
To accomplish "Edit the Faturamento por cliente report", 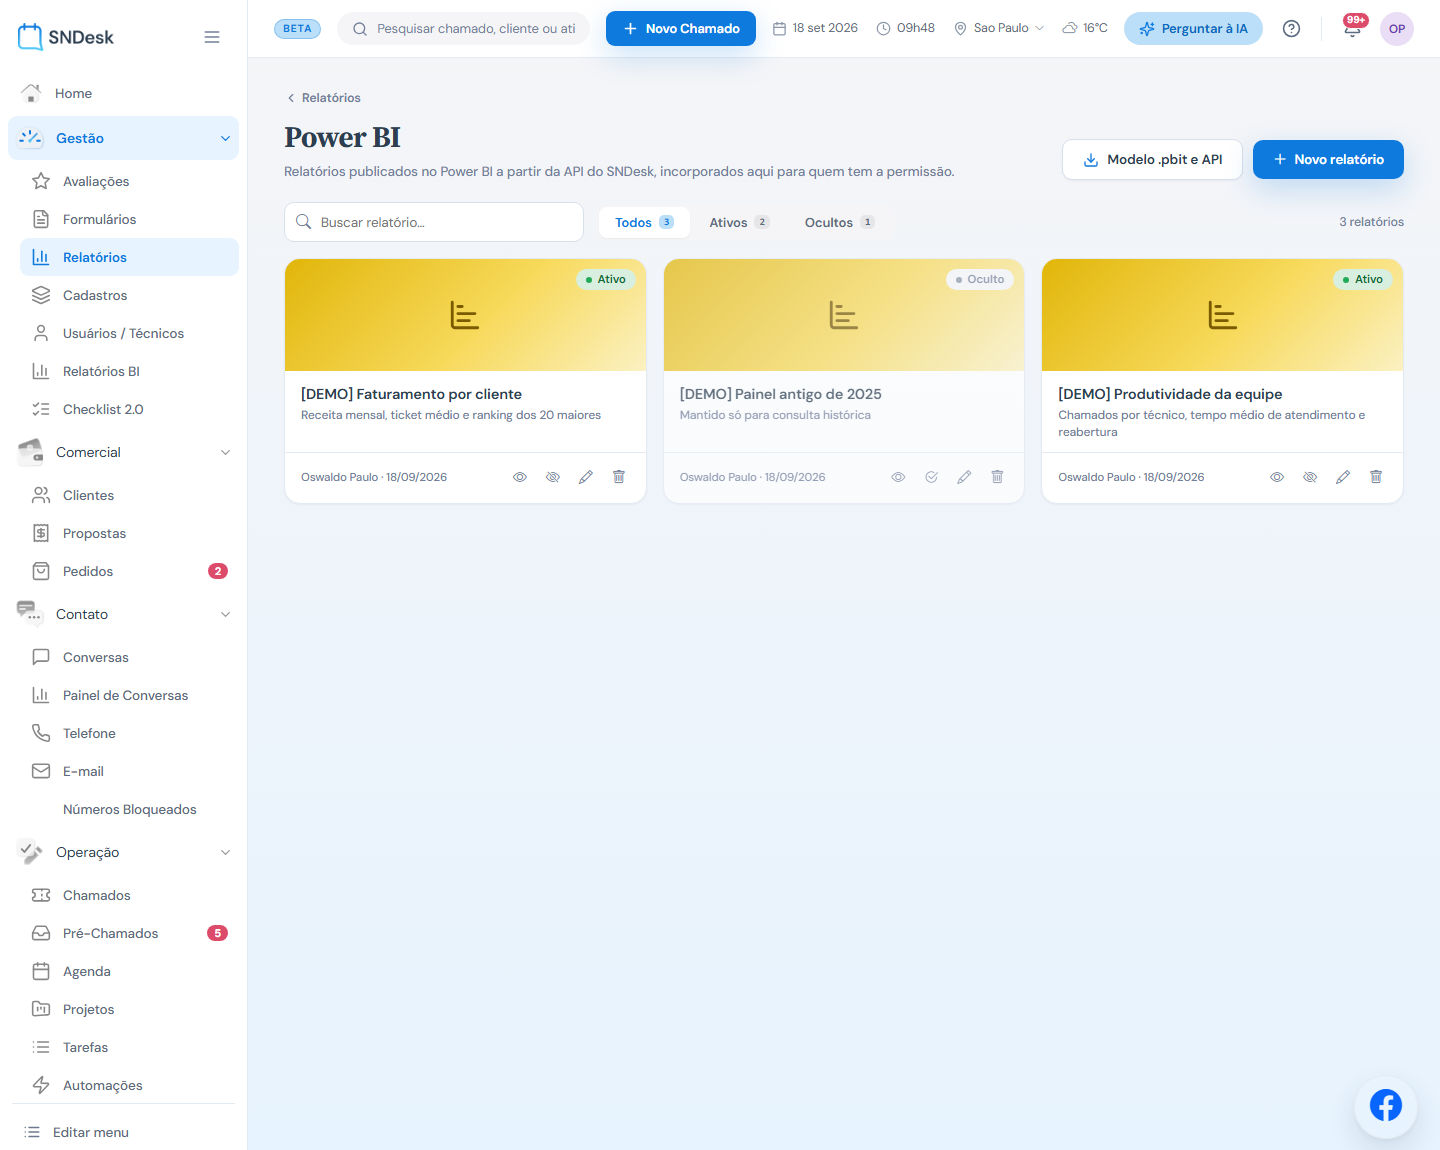I will [x=586, y=477].
